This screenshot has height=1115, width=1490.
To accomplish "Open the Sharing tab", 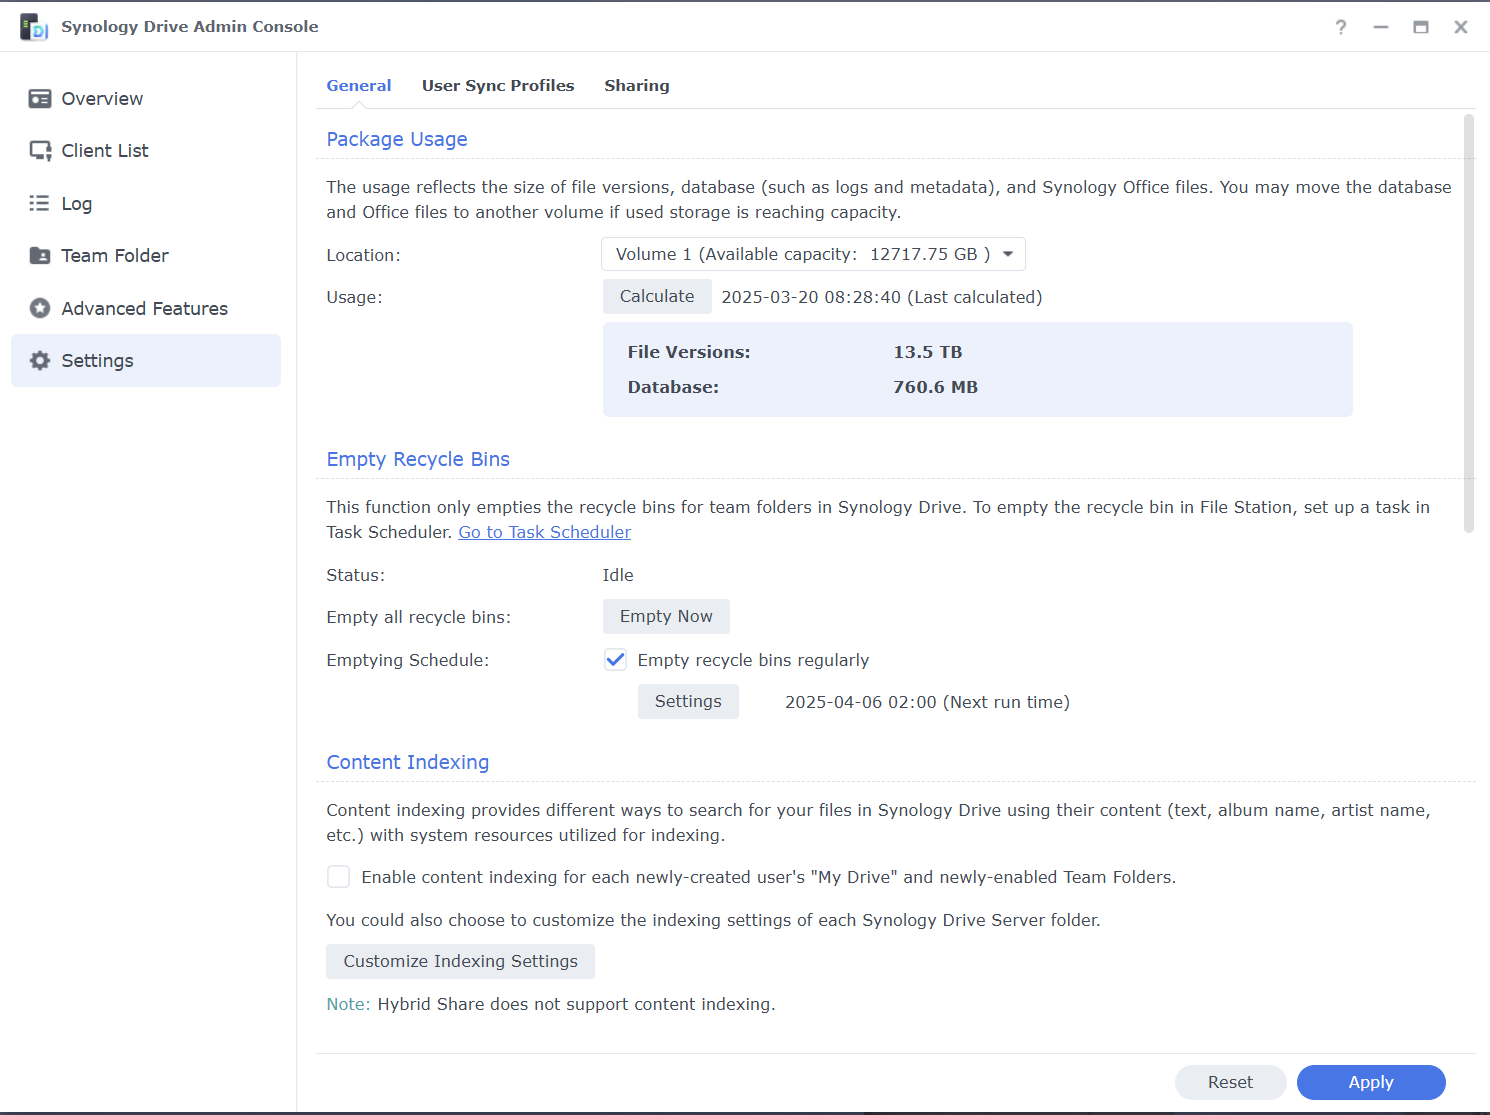I will [637, 86].
